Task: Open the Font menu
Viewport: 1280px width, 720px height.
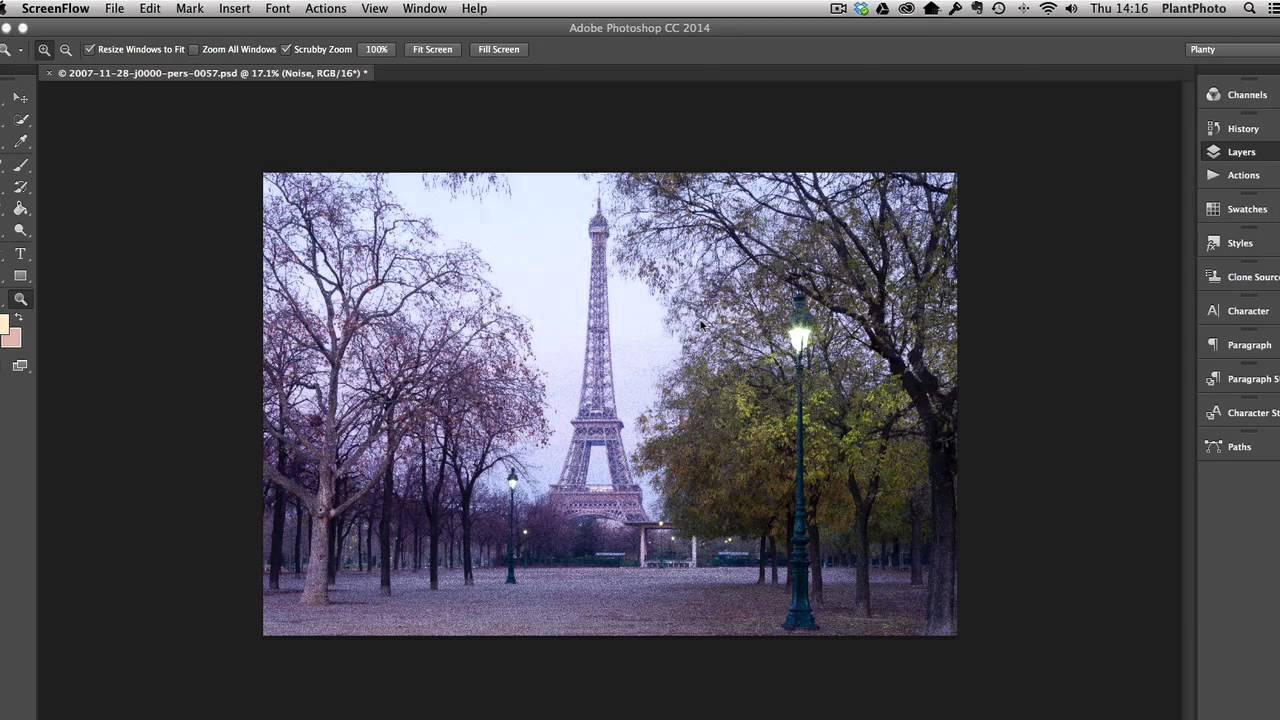Action: 278,8
